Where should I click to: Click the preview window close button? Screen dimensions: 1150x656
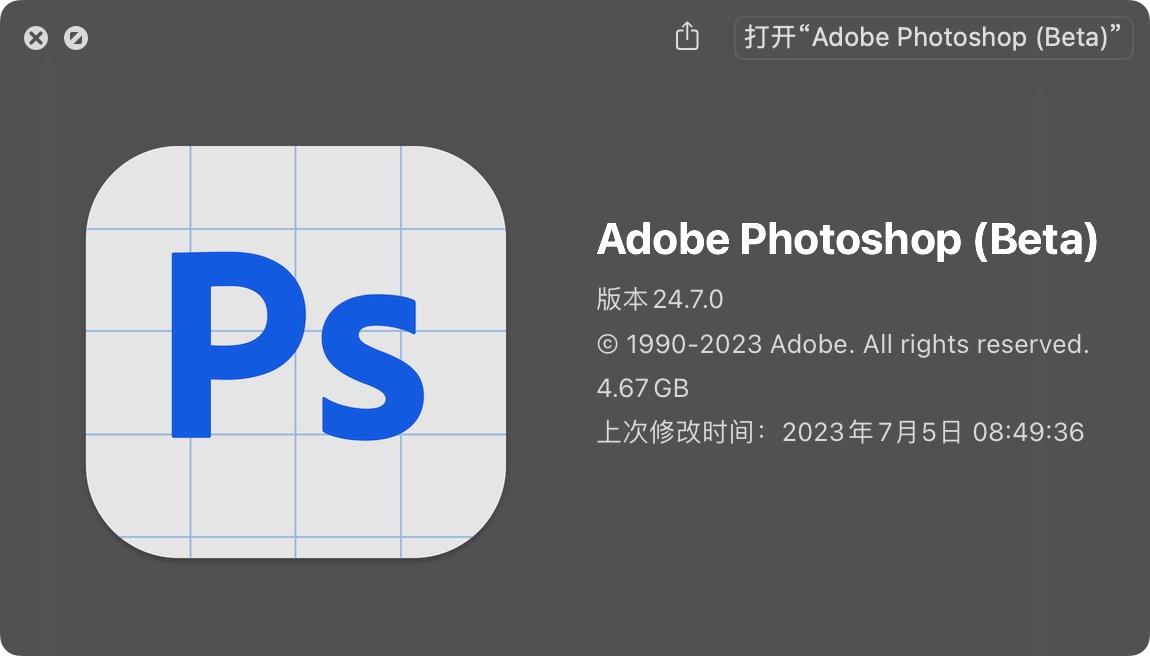[x=37, y=38]
